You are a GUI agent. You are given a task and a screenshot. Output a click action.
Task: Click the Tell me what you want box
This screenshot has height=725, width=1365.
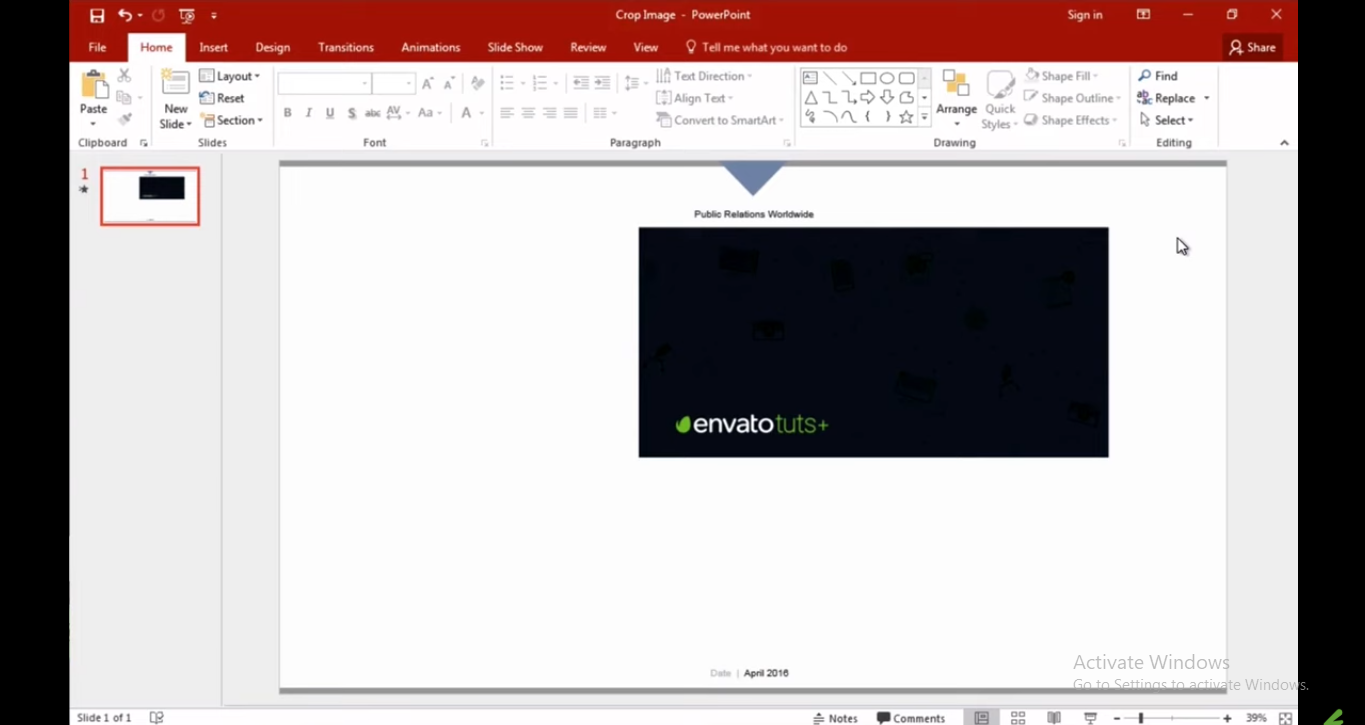pos(766,47)
